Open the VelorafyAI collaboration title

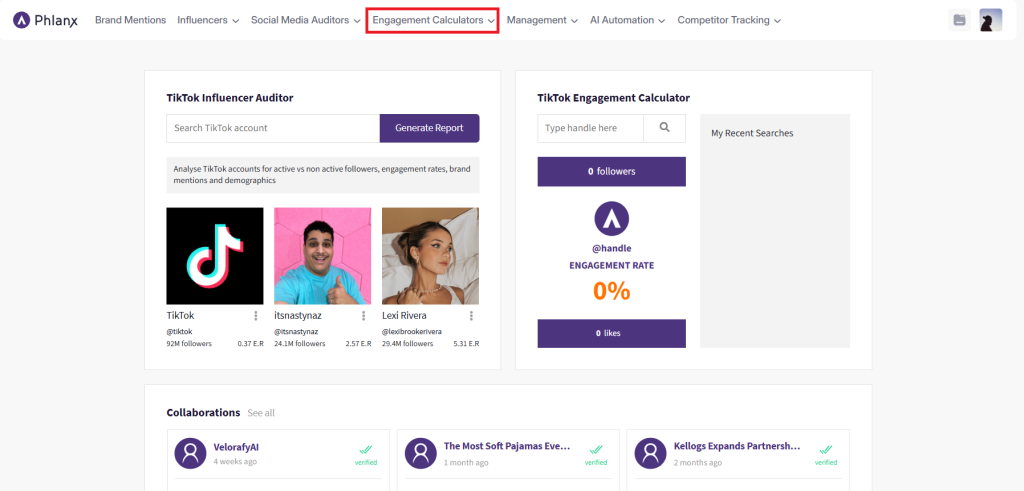point(236,447)
